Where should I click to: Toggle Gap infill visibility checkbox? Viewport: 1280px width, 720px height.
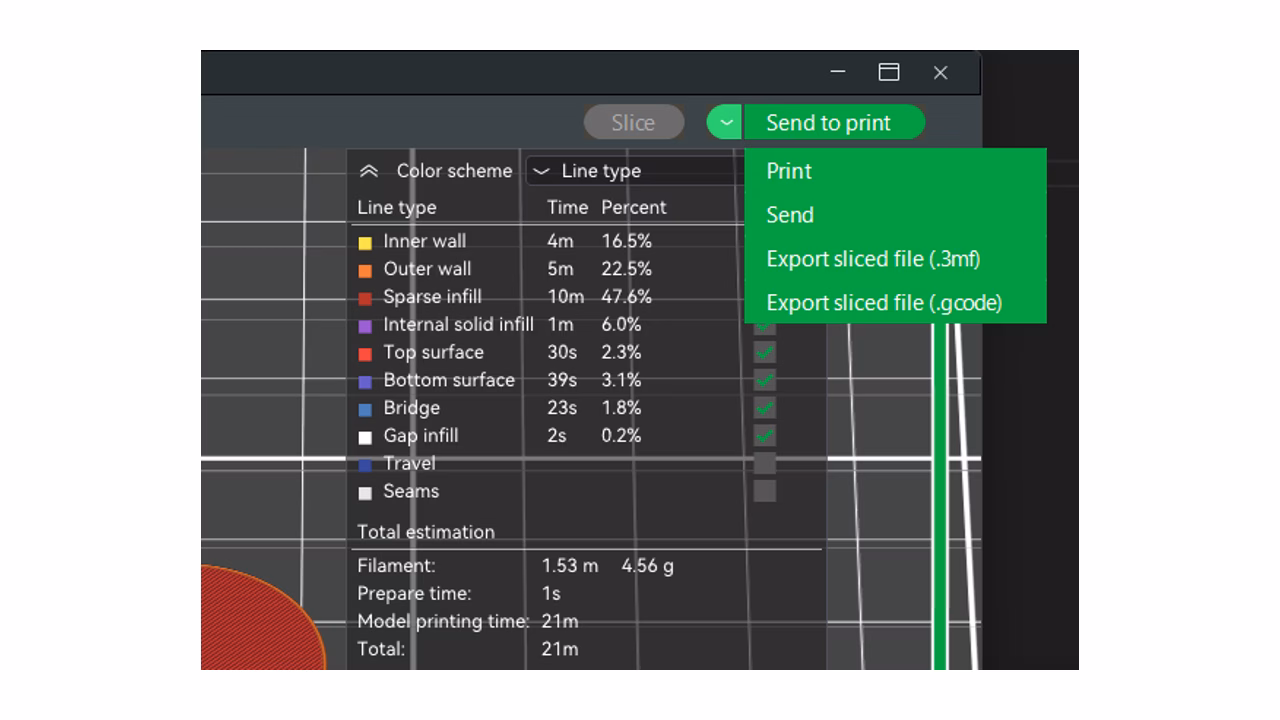click(764, 436)
